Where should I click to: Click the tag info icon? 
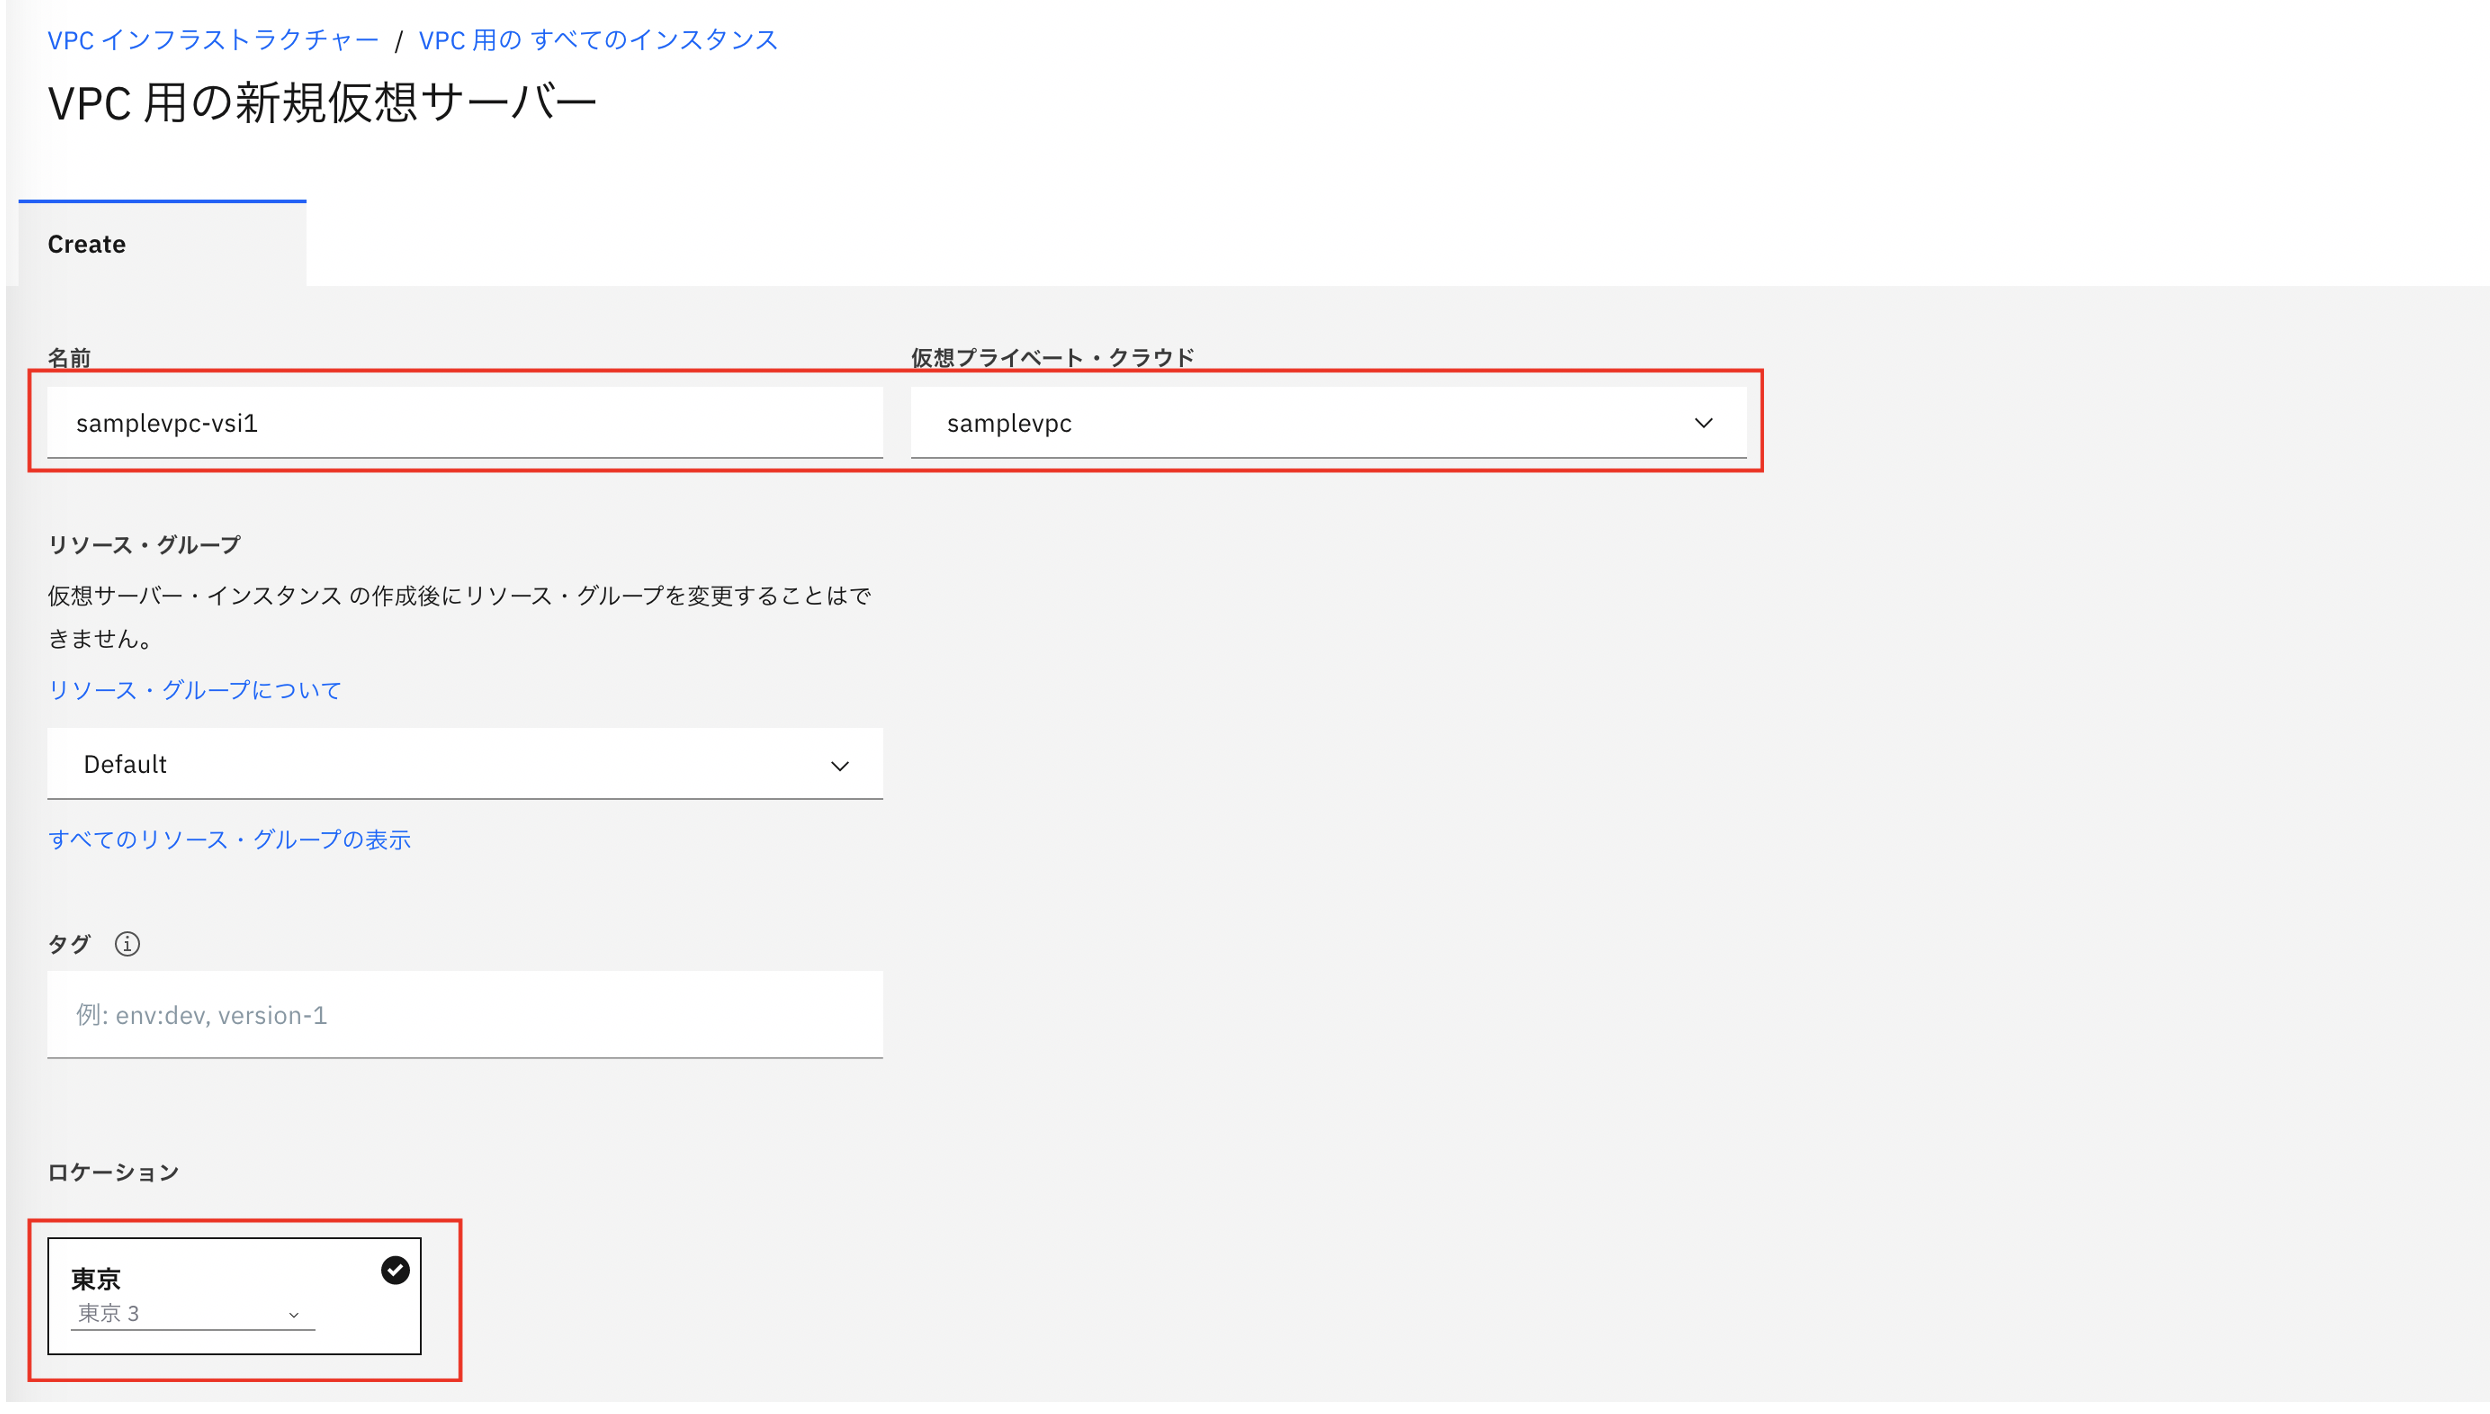[127, 944]
